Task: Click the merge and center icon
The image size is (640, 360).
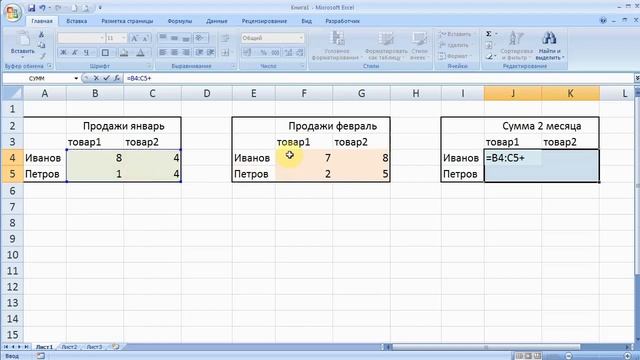Action: [x=226, y=53]
